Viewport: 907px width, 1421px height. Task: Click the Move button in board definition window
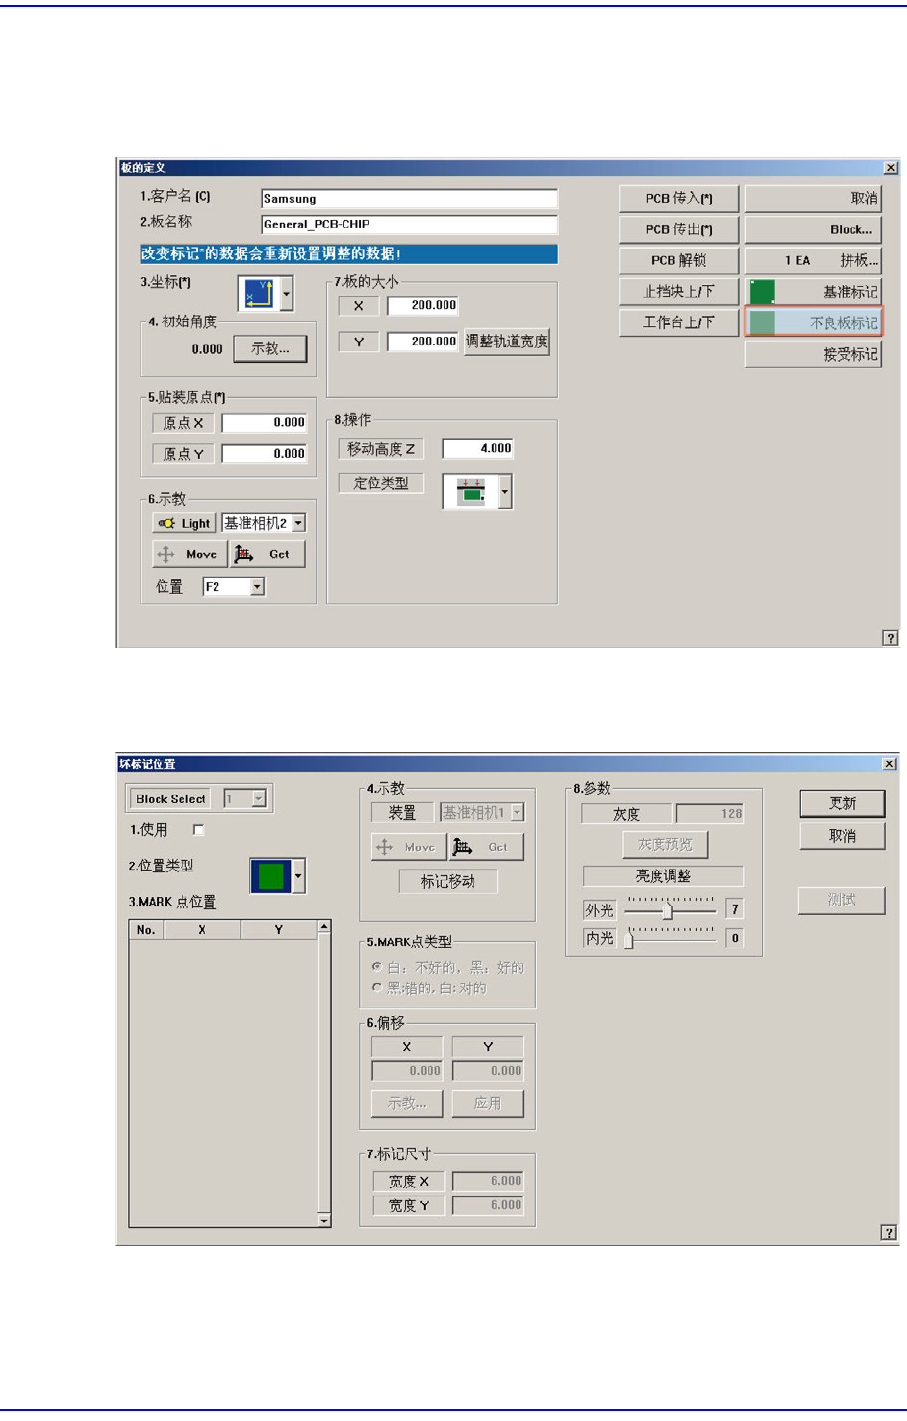(190, 554)
